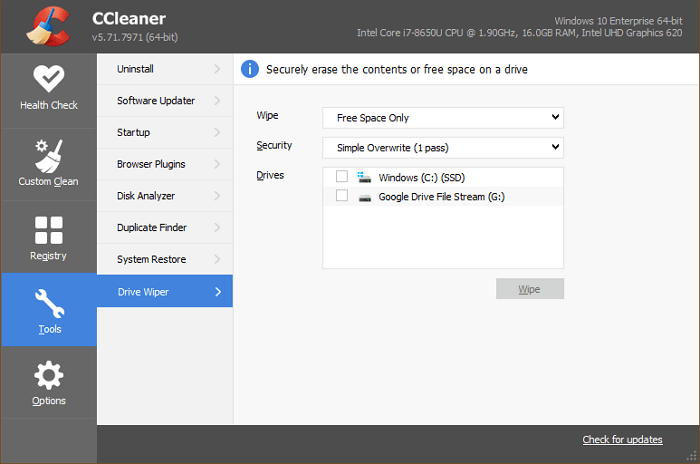
Task: Click the Tools label
Action: (x=50, y=329)
